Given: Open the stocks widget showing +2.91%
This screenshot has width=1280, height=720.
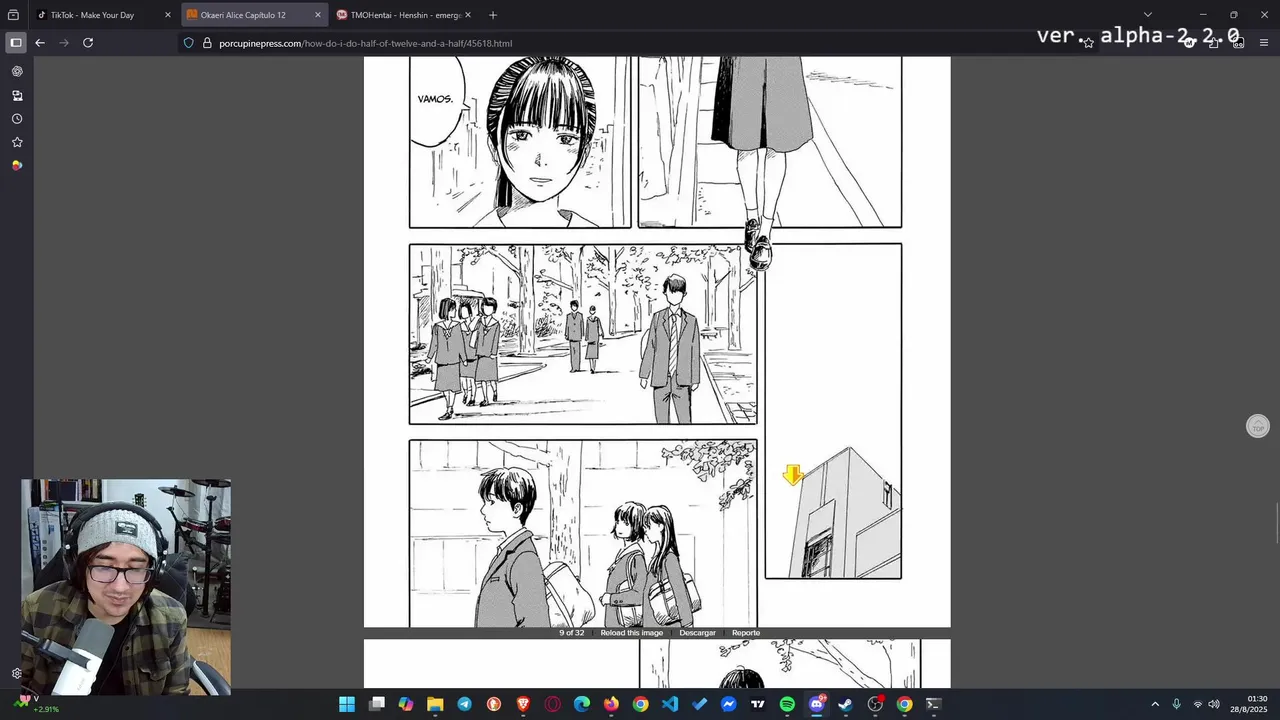Looking at the screenshot, I should pos(38,704).
